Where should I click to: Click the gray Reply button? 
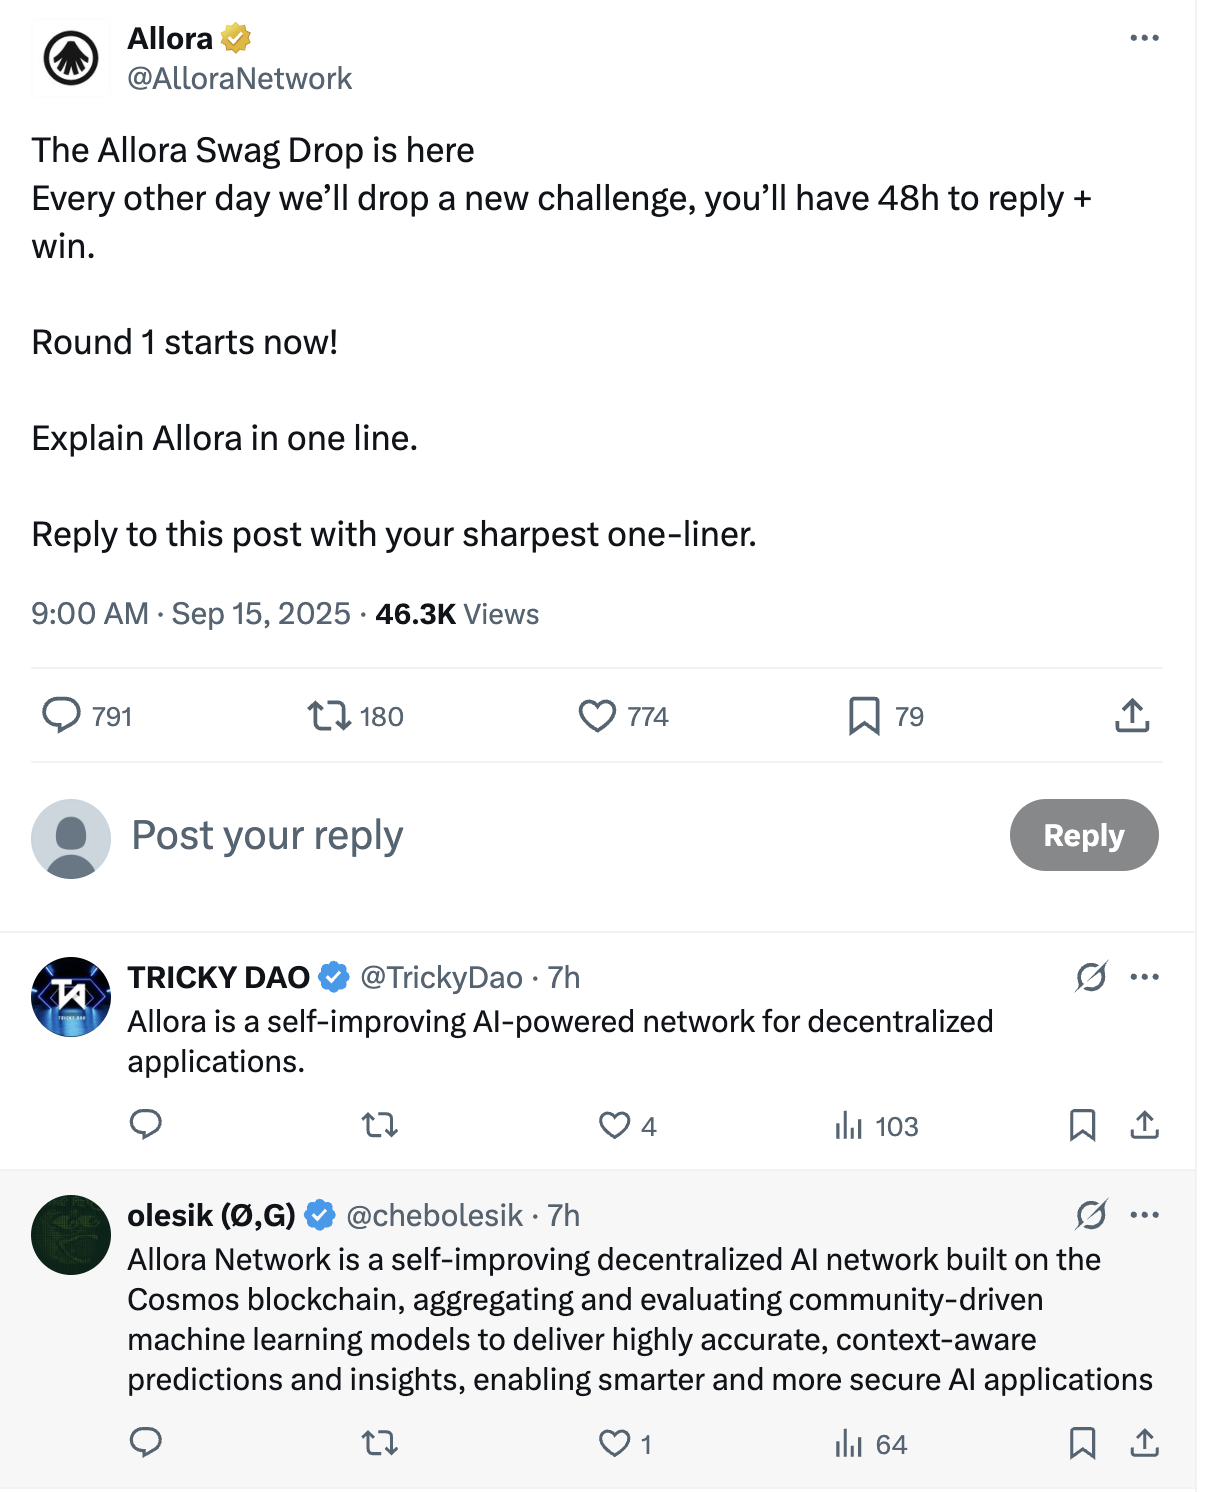(x=1083, y=835)
